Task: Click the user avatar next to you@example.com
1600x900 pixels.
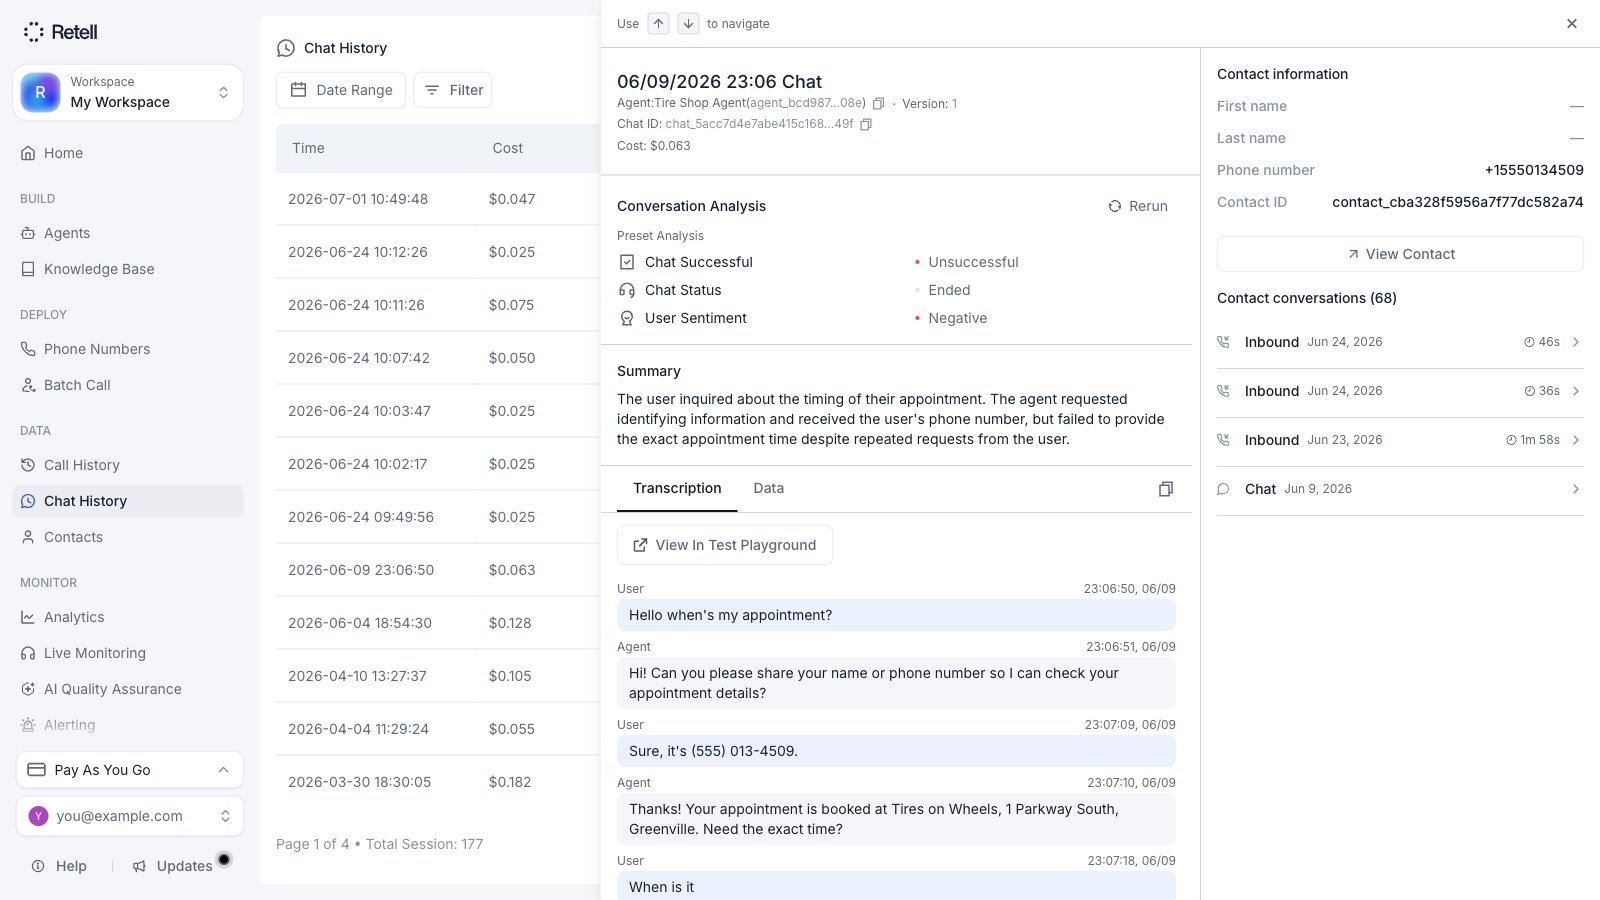Action: tap(39, 816)
